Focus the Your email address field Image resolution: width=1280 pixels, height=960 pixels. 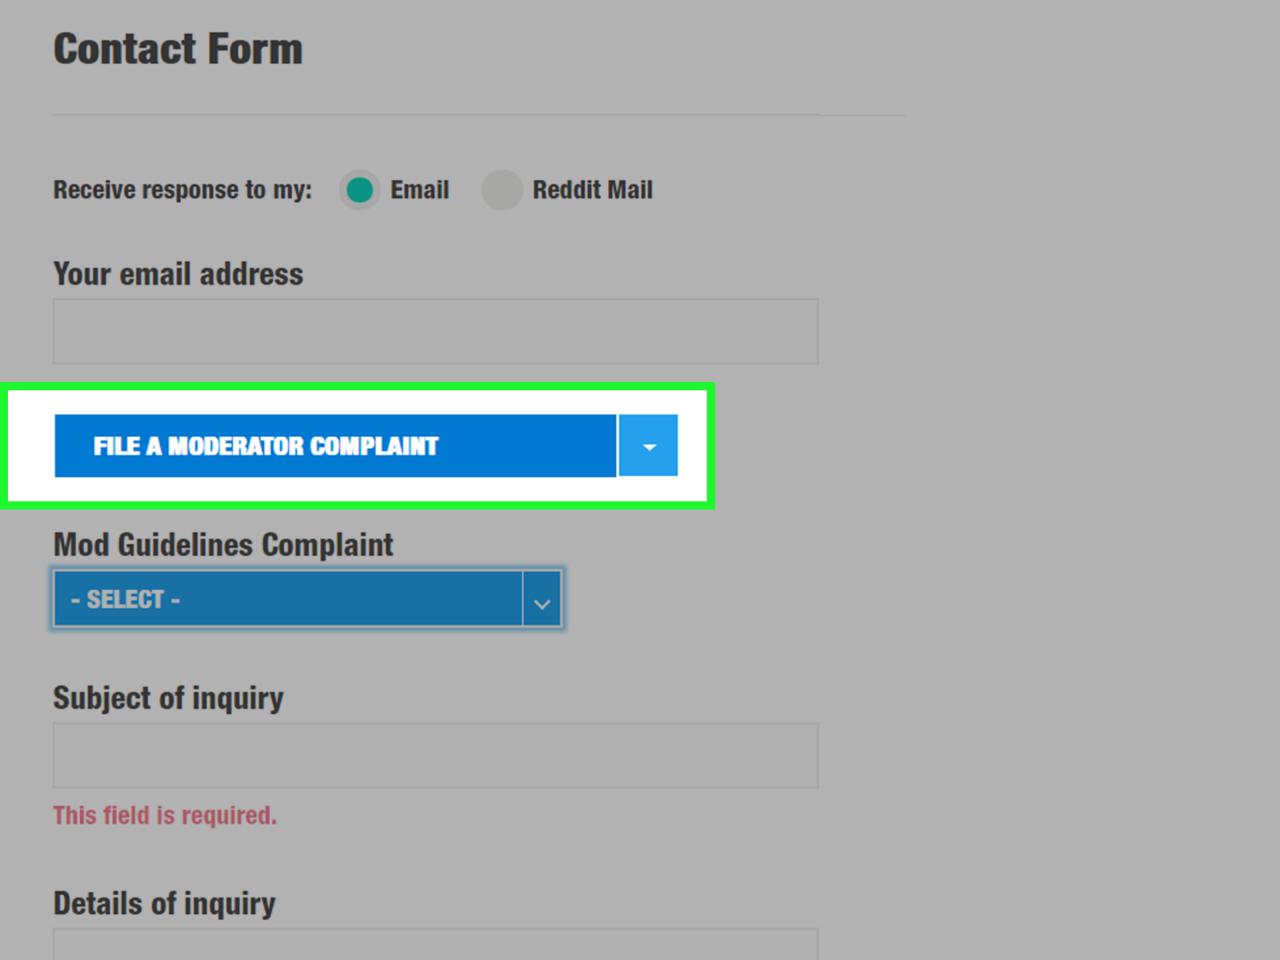(435, 331)
